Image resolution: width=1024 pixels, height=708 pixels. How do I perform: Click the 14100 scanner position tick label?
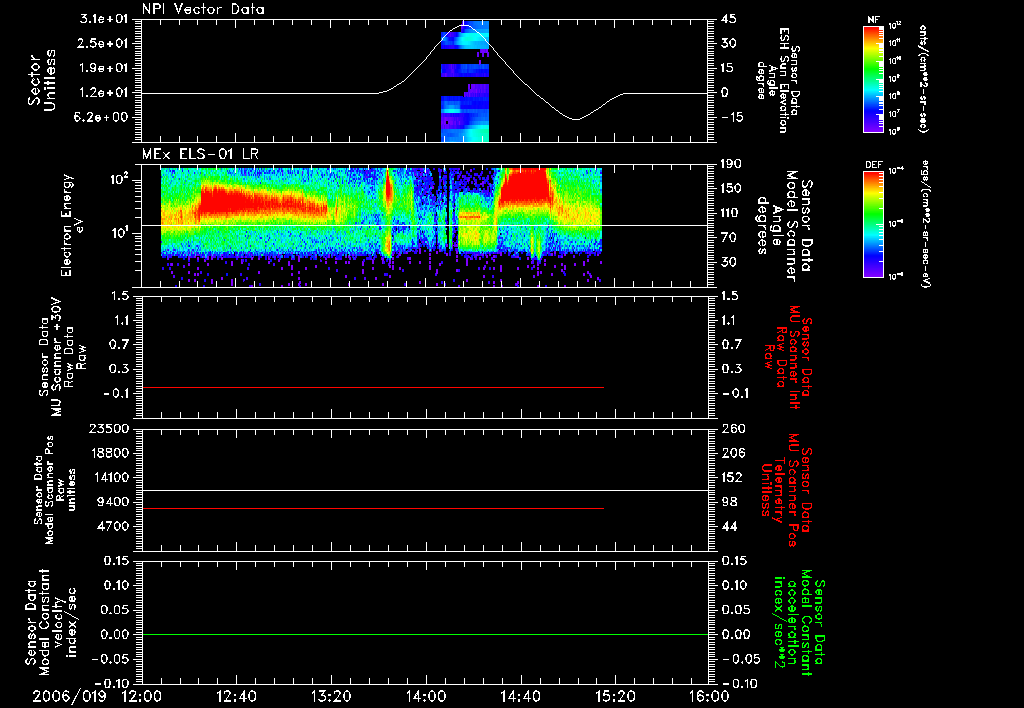point(109,477)
